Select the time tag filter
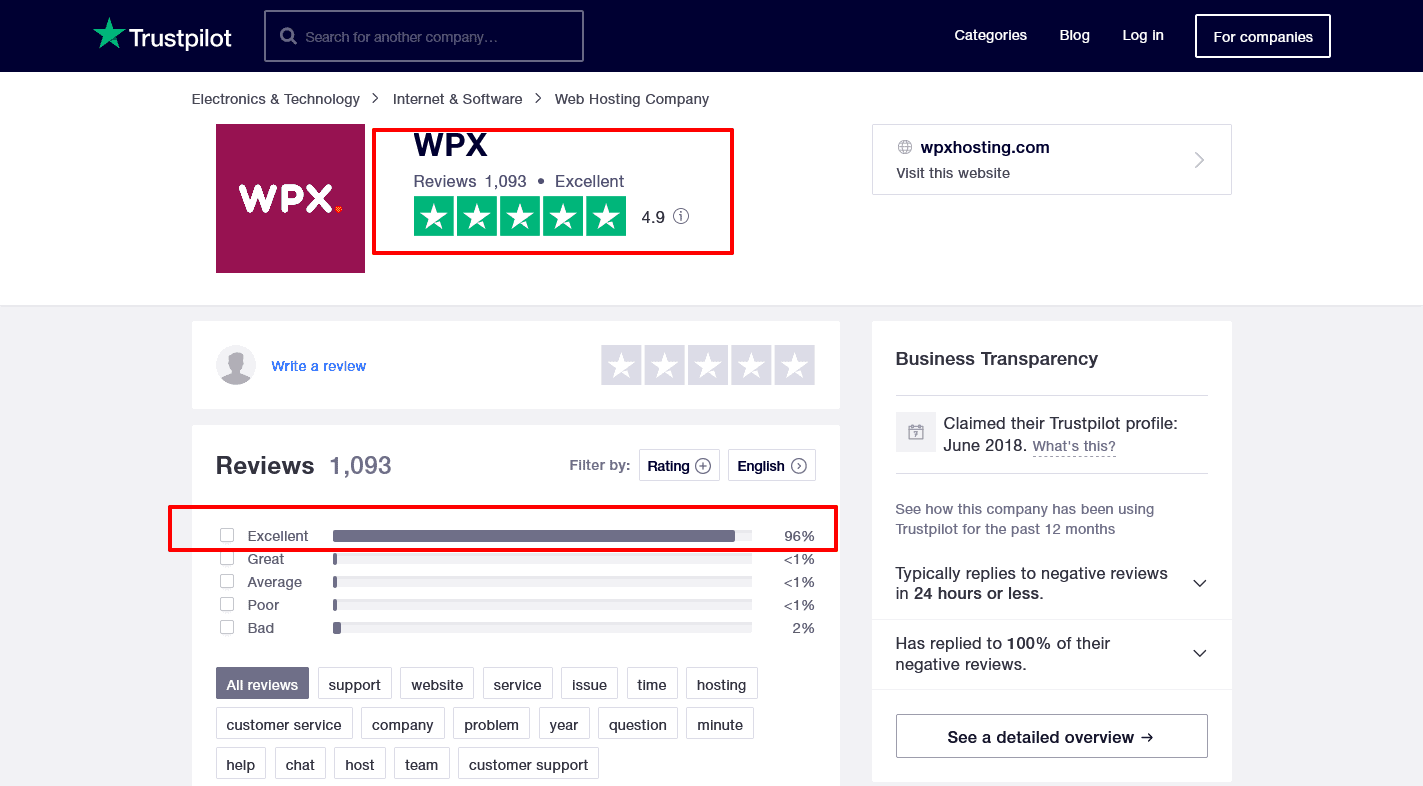This screenshot has height=786, width=1423. tap(652, 684)
